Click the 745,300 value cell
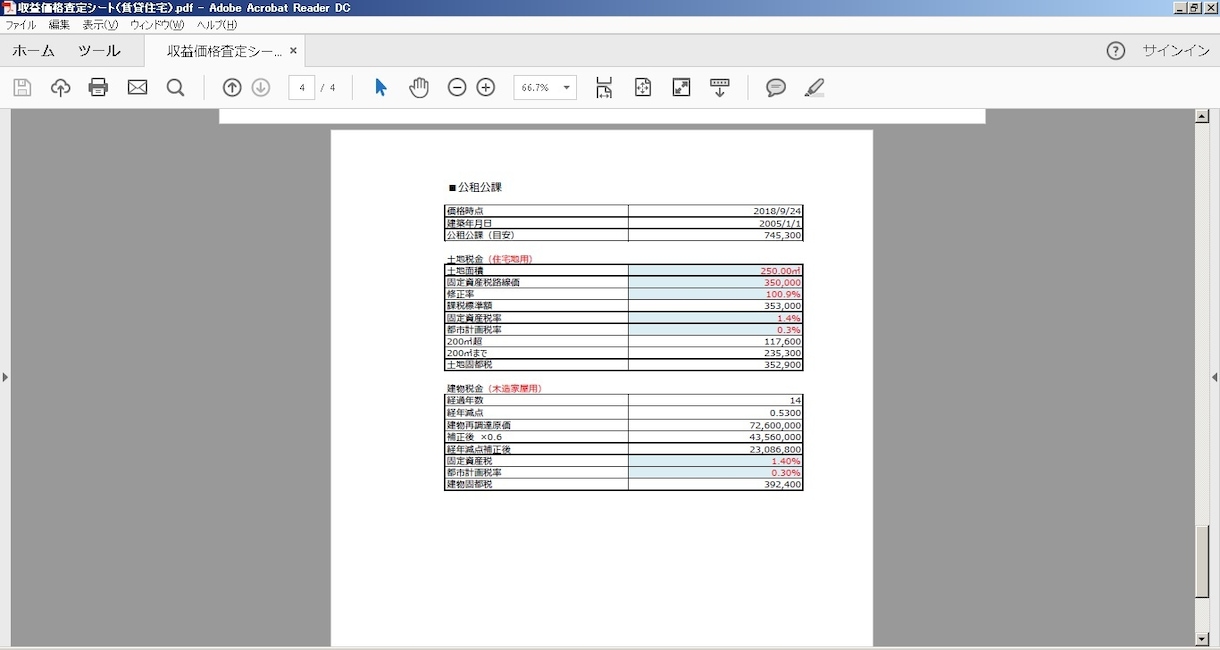1220x650 pixels. pyautogui.click(x=716, y=235)
